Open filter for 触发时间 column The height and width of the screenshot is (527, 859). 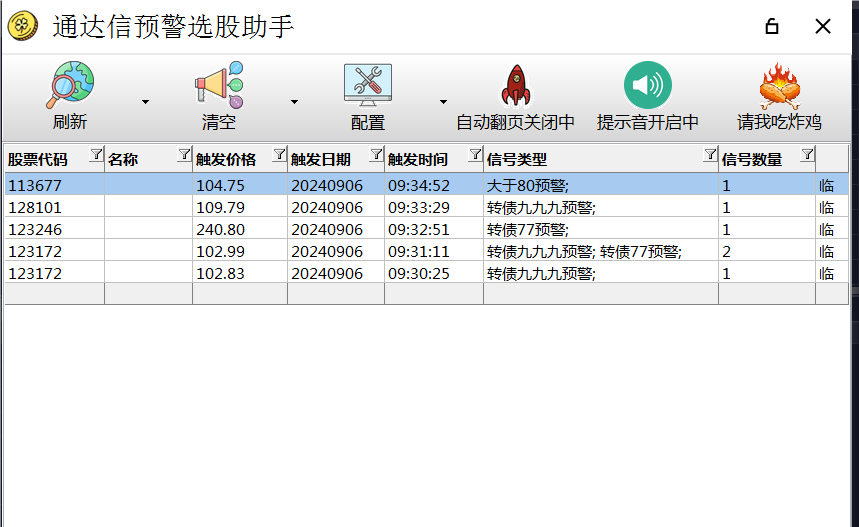(x=475, y=154)
